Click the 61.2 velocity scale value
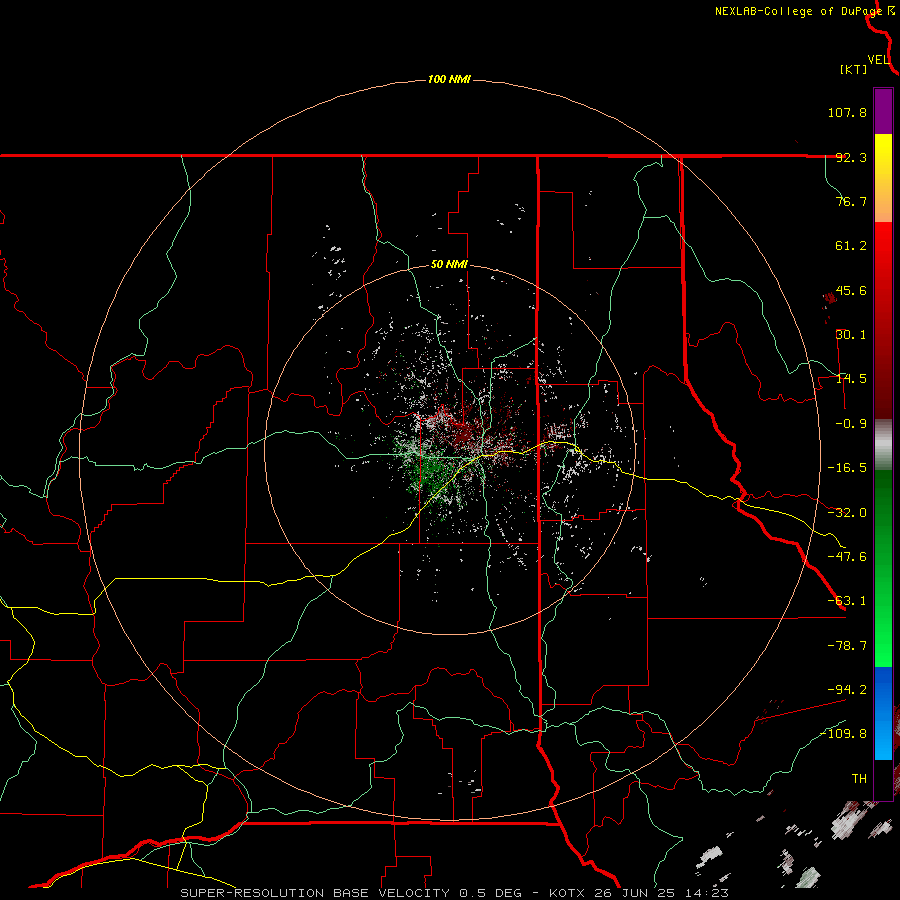This screenshot has height=900, width=900. [x=851, y=246]
